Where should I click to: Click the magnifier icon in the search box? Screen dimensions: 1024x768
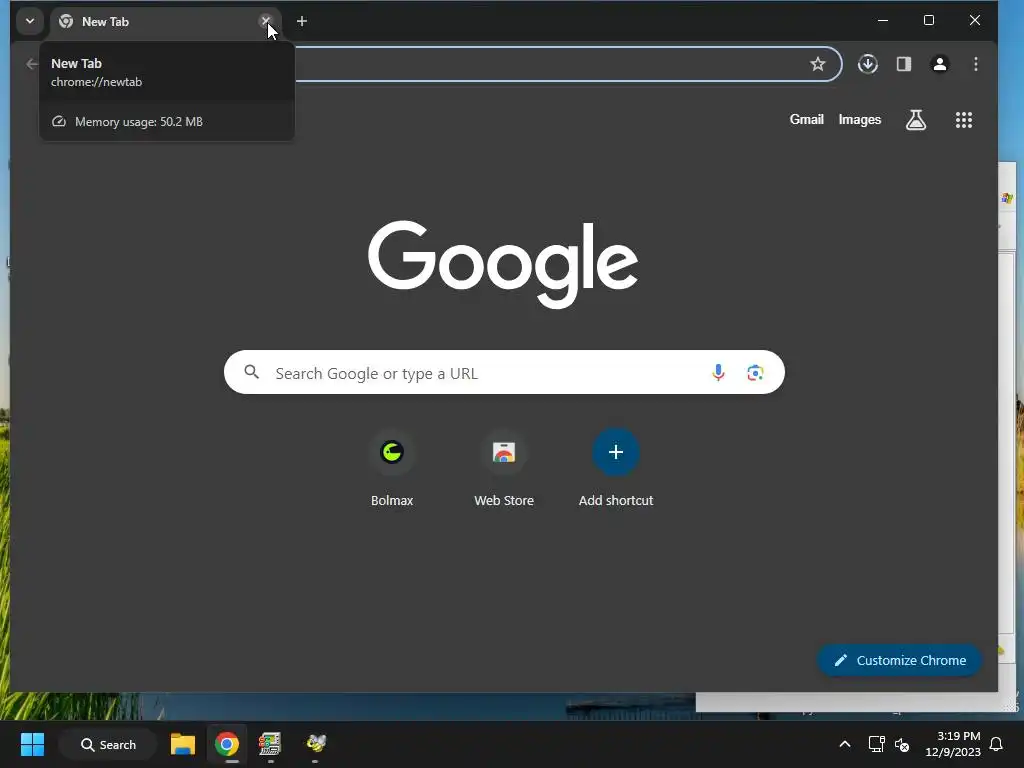point(251,372)
